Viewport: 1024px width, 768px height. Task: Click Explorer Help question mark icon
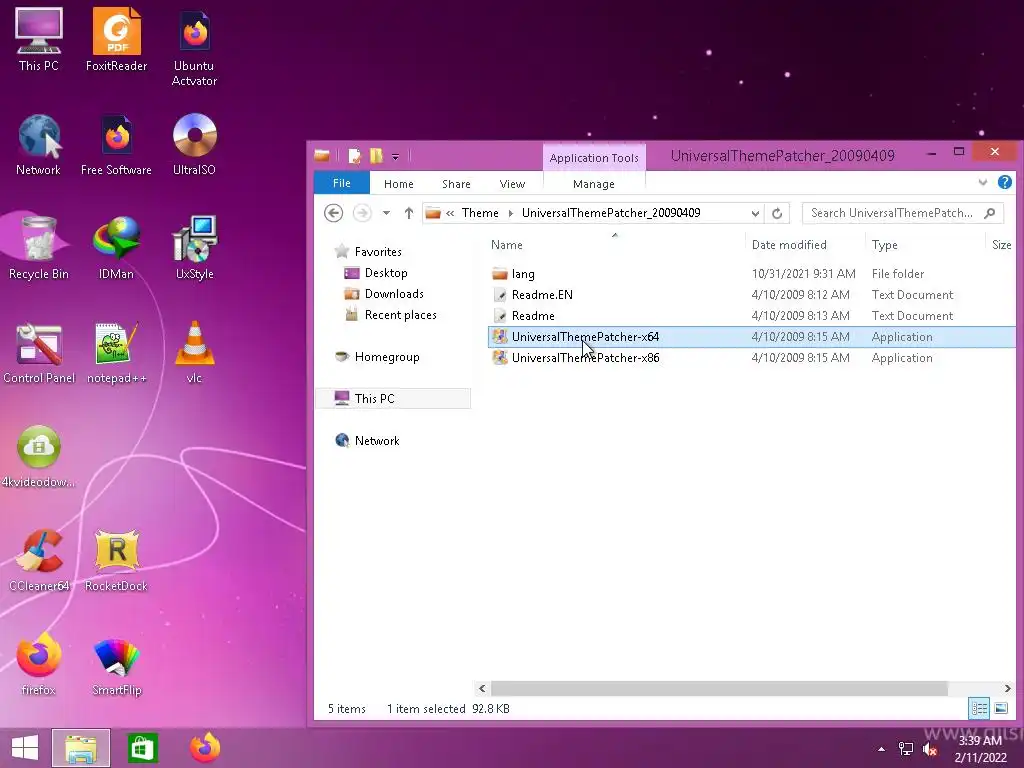1005,183
